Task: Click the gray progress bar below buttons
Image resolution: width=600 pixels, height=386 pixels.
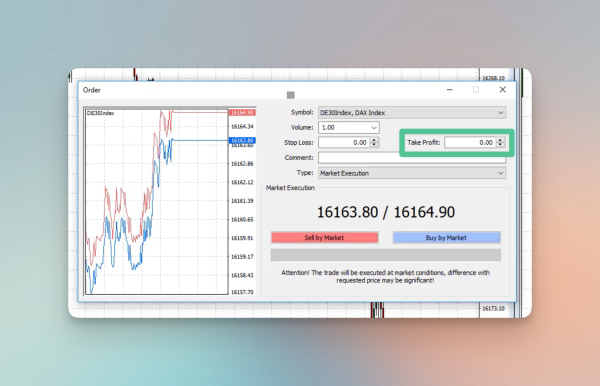Action: [x=386, y=255]
